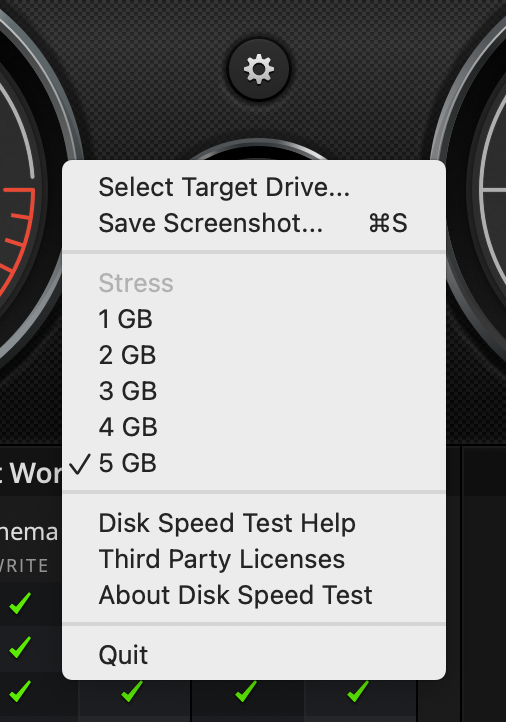Click the disabled Stress header label
Viewport: 506px width, 722px height.
(136, 283)
